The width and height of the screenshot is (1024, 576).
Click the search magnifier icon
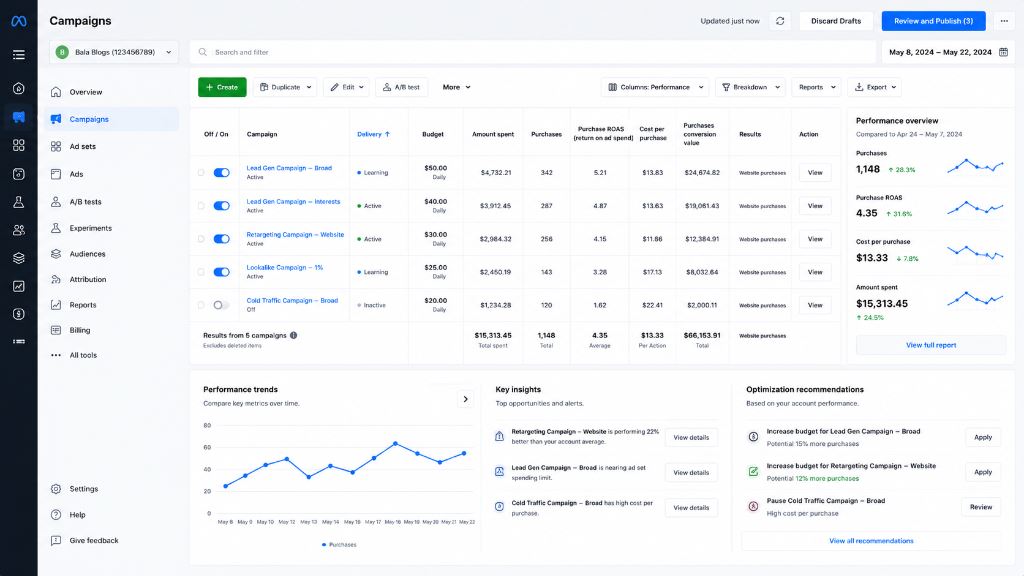pyautogui.click(x=203, y=52)
